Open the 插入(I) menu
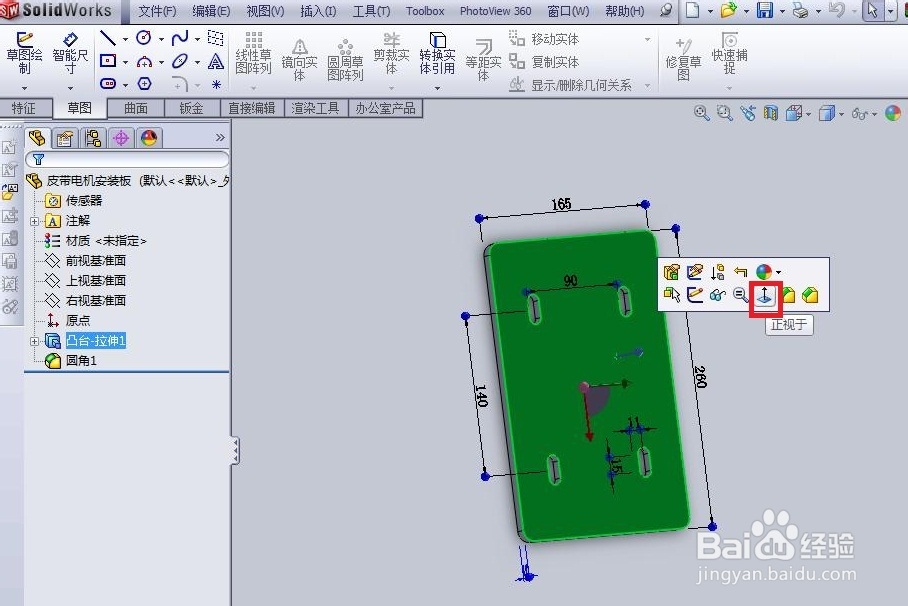 tap(318, 10)
